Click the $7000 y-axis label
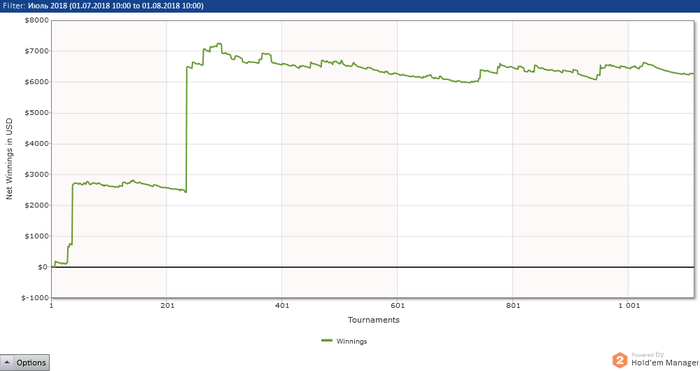Viewport: 700px width, 371px height. pos(37,51)
